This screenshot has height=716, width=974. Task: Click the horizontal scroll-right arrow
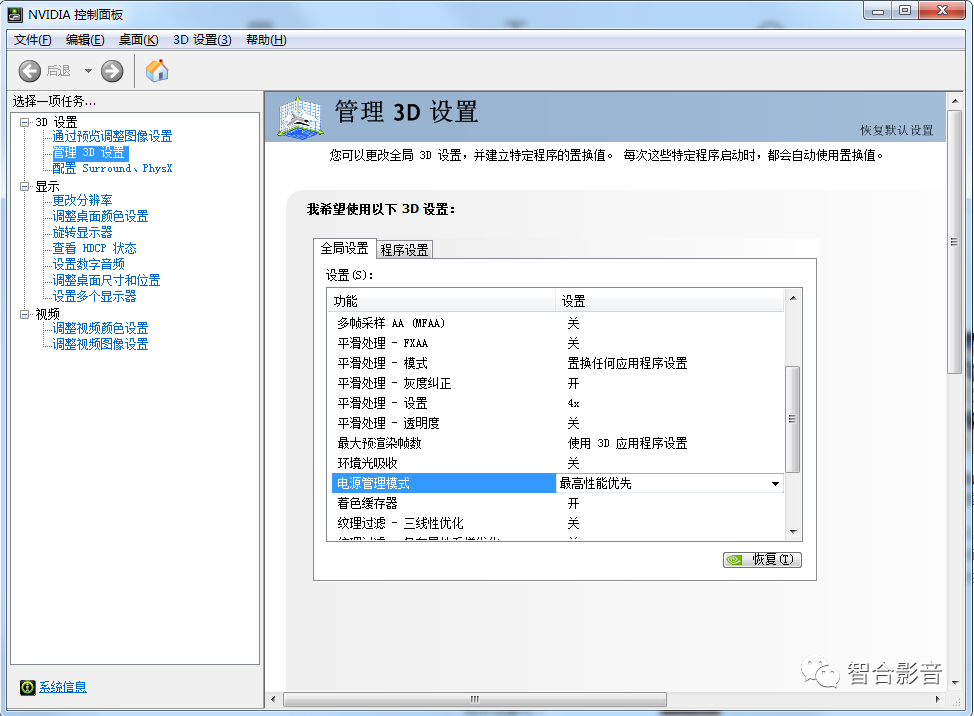(x=937, y=699)
